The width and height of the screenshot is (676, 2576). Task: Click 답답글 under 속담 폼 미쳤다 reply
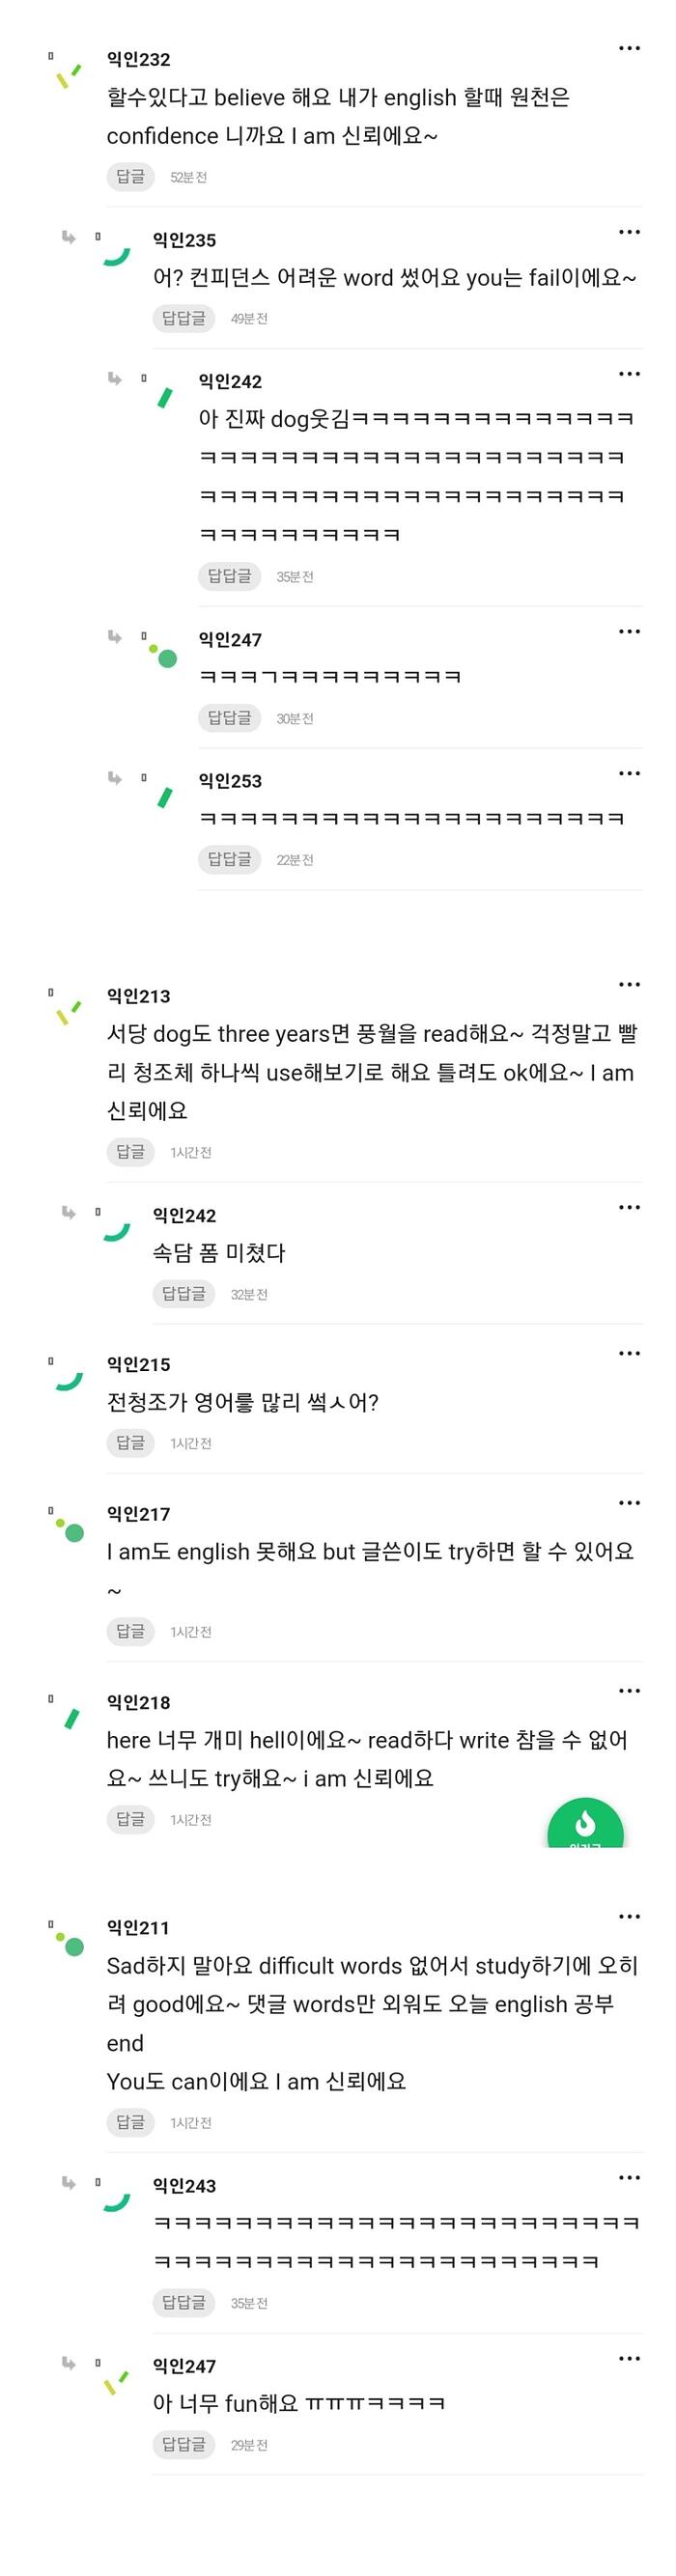(x=183, y=1293)
